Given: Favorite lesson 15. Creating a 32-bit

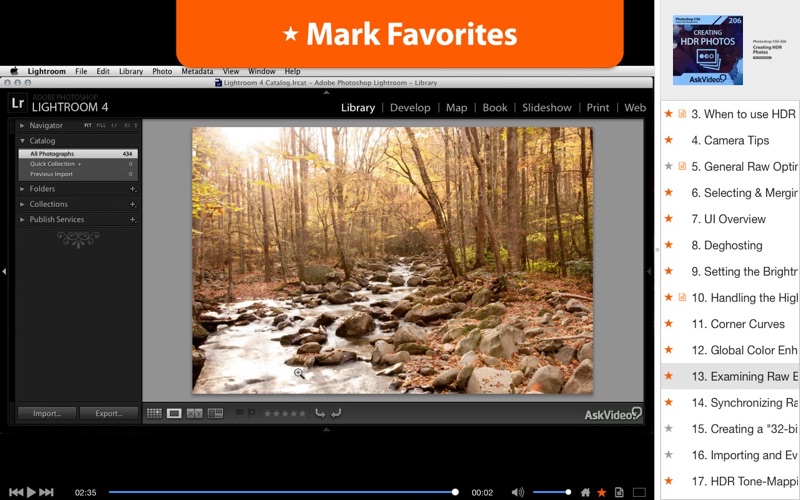Looking at the screenshot, I should point(668,429).
